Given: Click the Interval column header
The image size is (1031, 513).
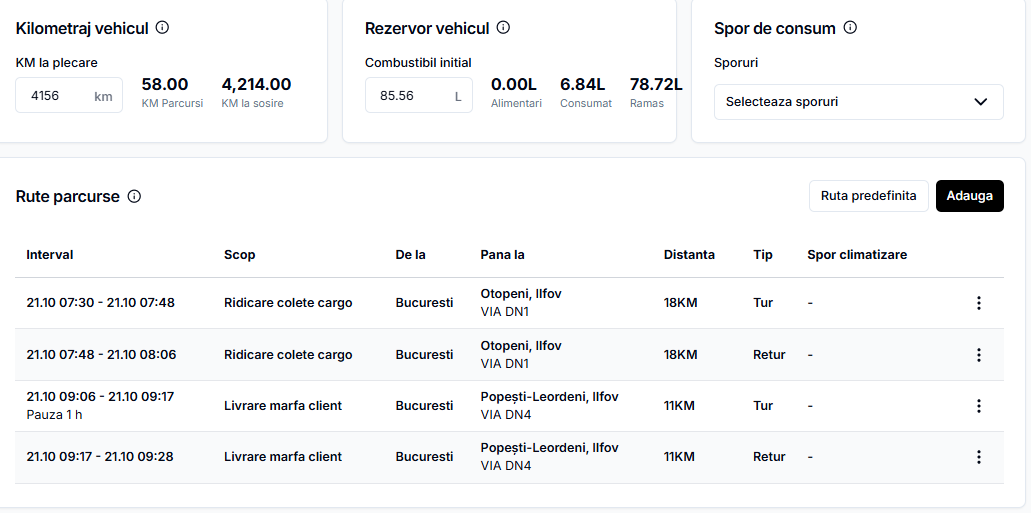Looking at the screenshot, I should pyautogui.click(x=50, y=255).
